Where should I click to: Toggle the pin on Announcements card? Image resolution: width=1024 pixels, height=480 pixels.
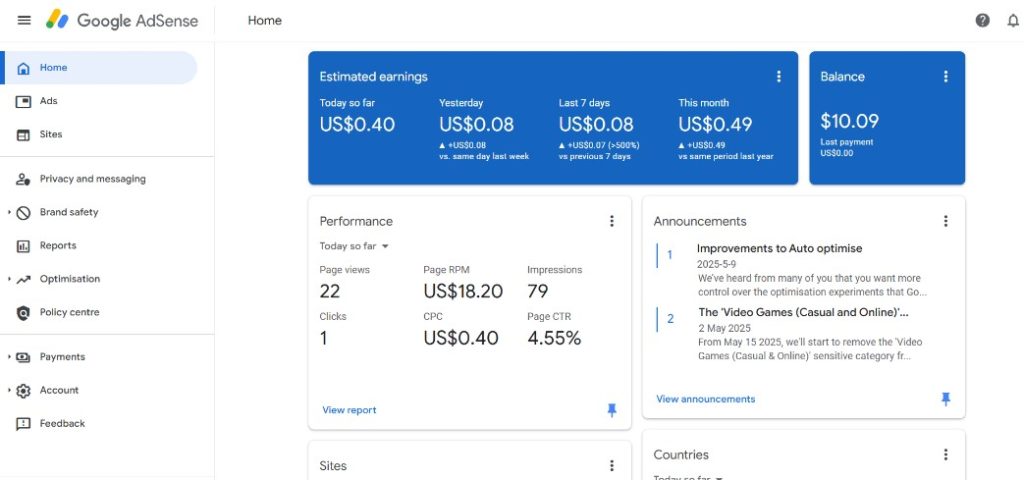pos(945,399)
